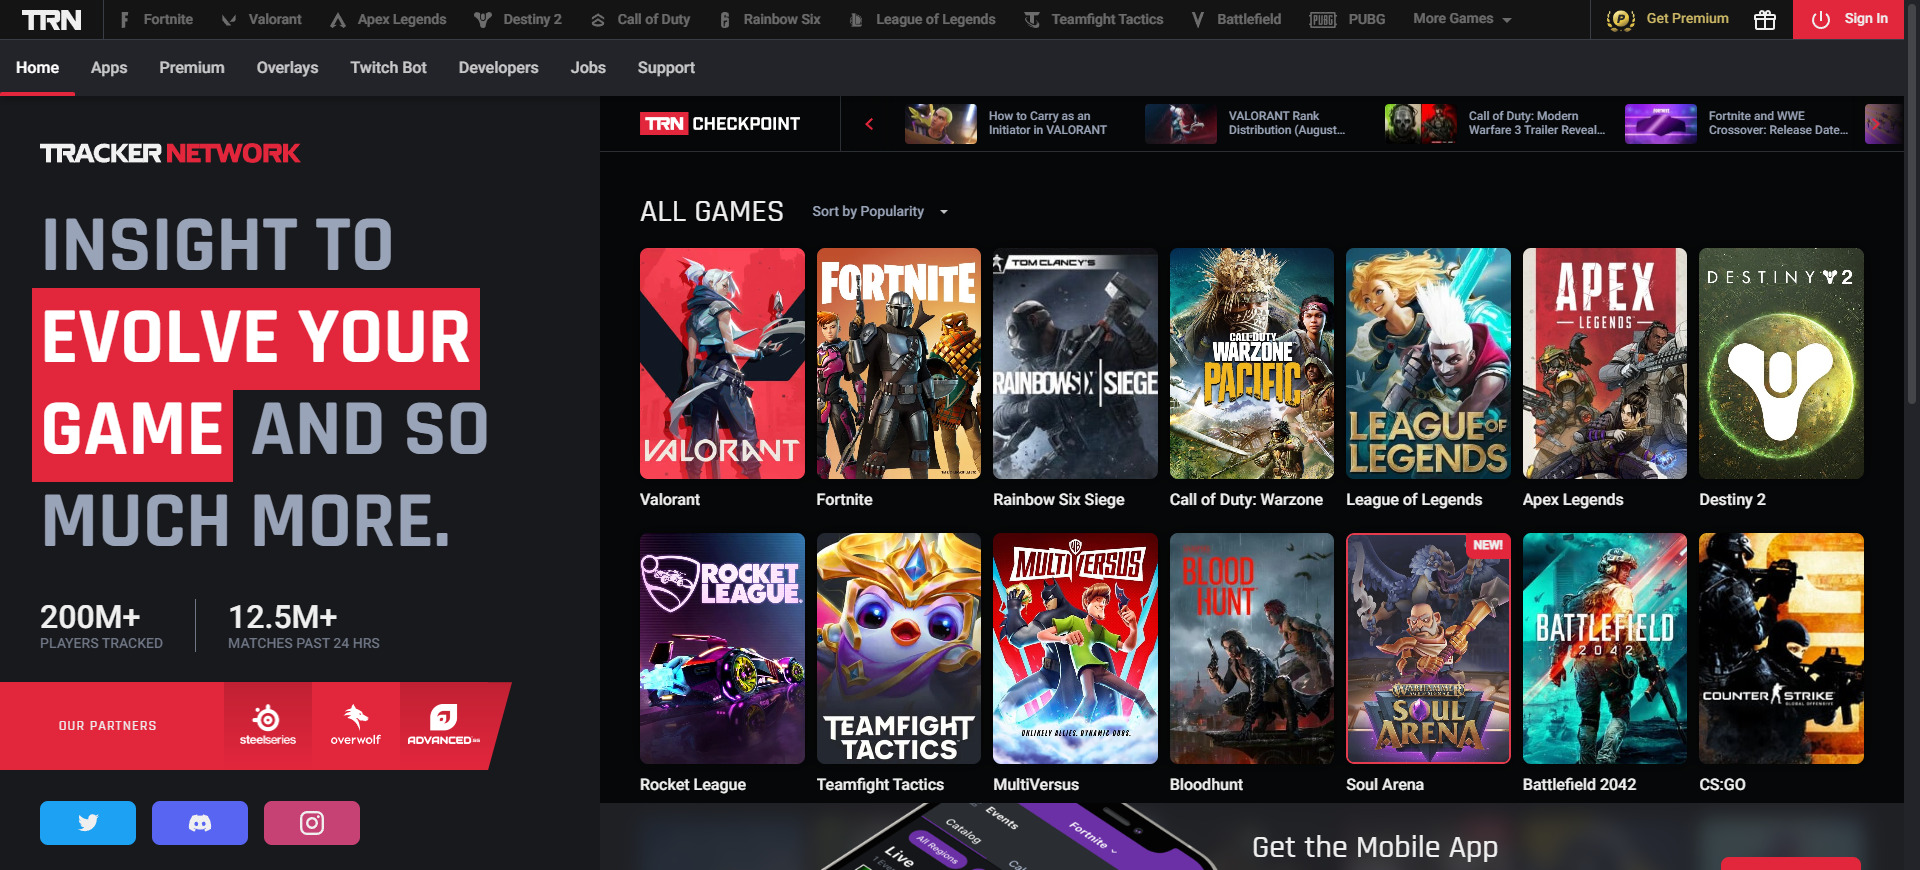Open Teamfight Tactics in top game bar
The image size is (1920, 870).
click(1094, 19)
